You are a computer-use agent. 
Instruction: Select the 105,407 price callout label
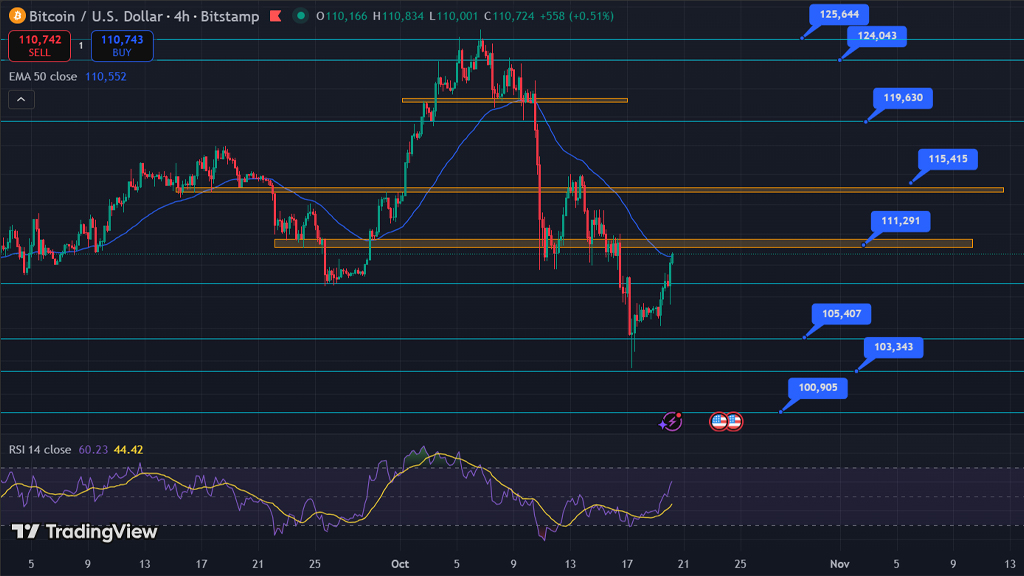point(841,314)
